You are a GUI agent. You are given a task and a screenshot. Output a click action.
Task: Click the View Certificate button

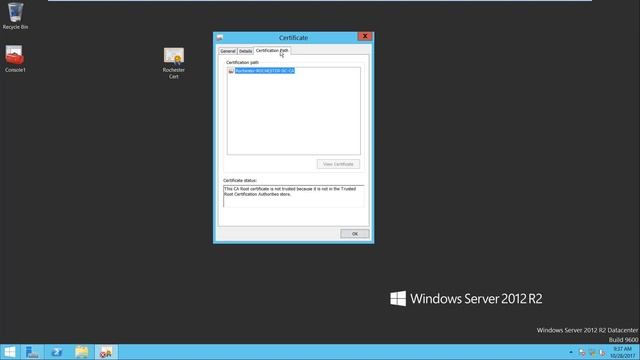(x=338, y=164)
